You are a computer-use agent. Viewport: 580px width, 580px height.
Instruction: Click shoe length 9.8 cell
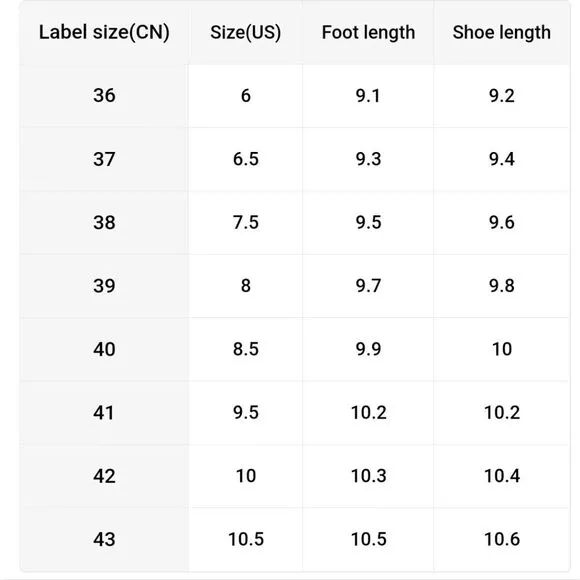point(502,286)
